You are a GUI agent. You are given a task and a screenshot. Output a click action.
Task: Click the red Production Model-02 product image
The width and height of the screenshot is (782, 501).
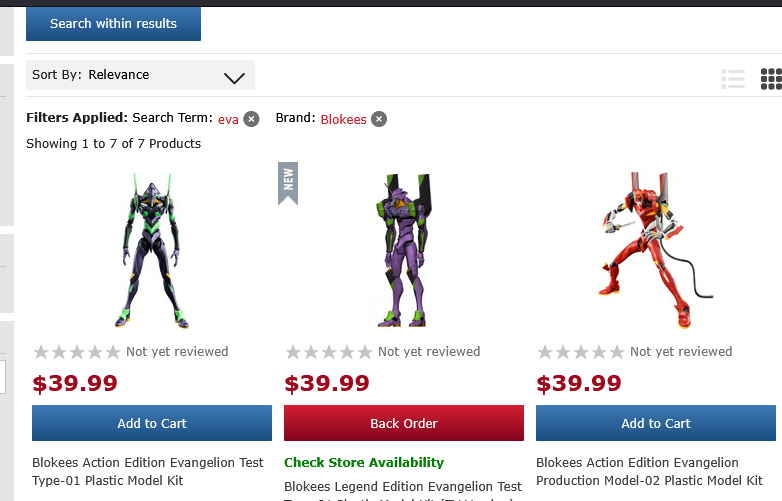pyautogui.click(x=656, y=250)
